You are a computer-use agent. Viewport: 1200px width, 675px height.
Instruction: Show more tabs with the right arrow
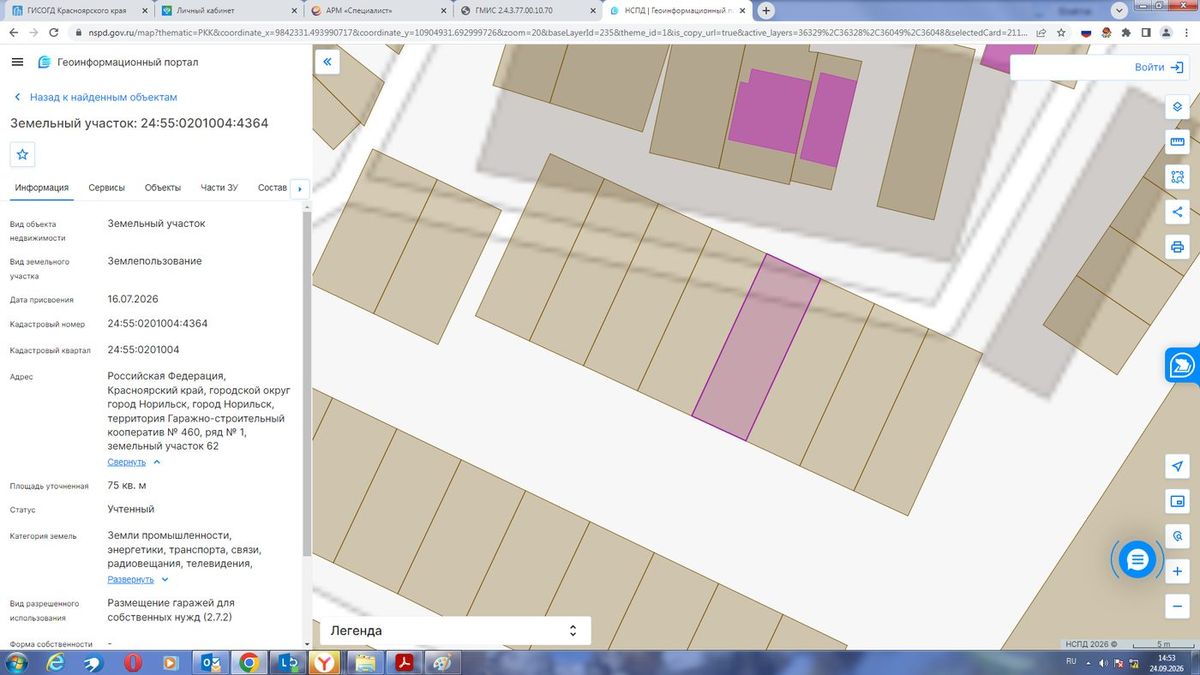point(300,188)
